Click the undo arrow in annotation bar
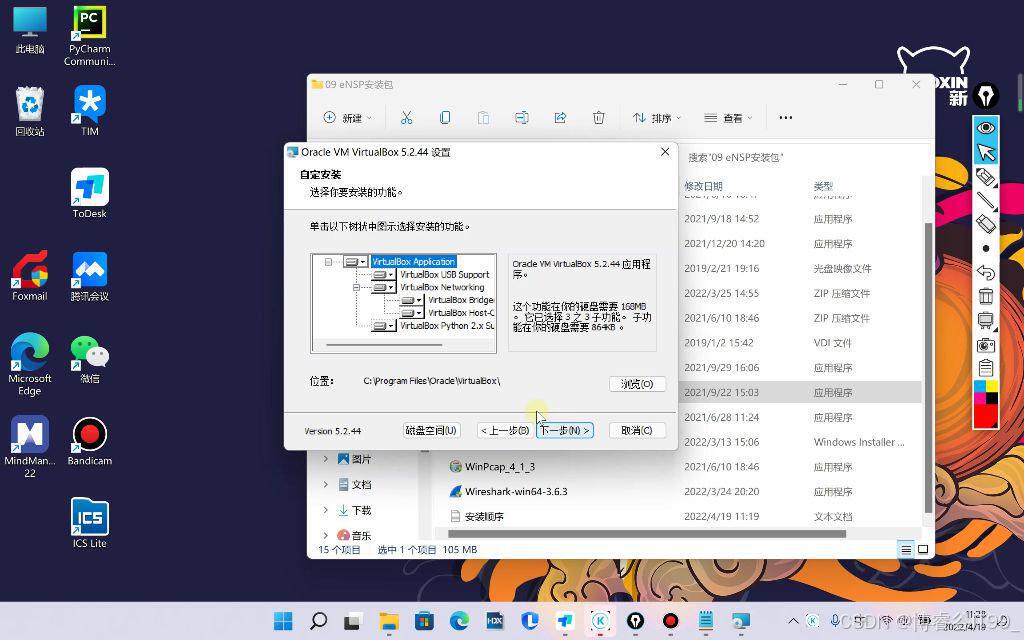The image size is (1024, 640). click(985, 272)
